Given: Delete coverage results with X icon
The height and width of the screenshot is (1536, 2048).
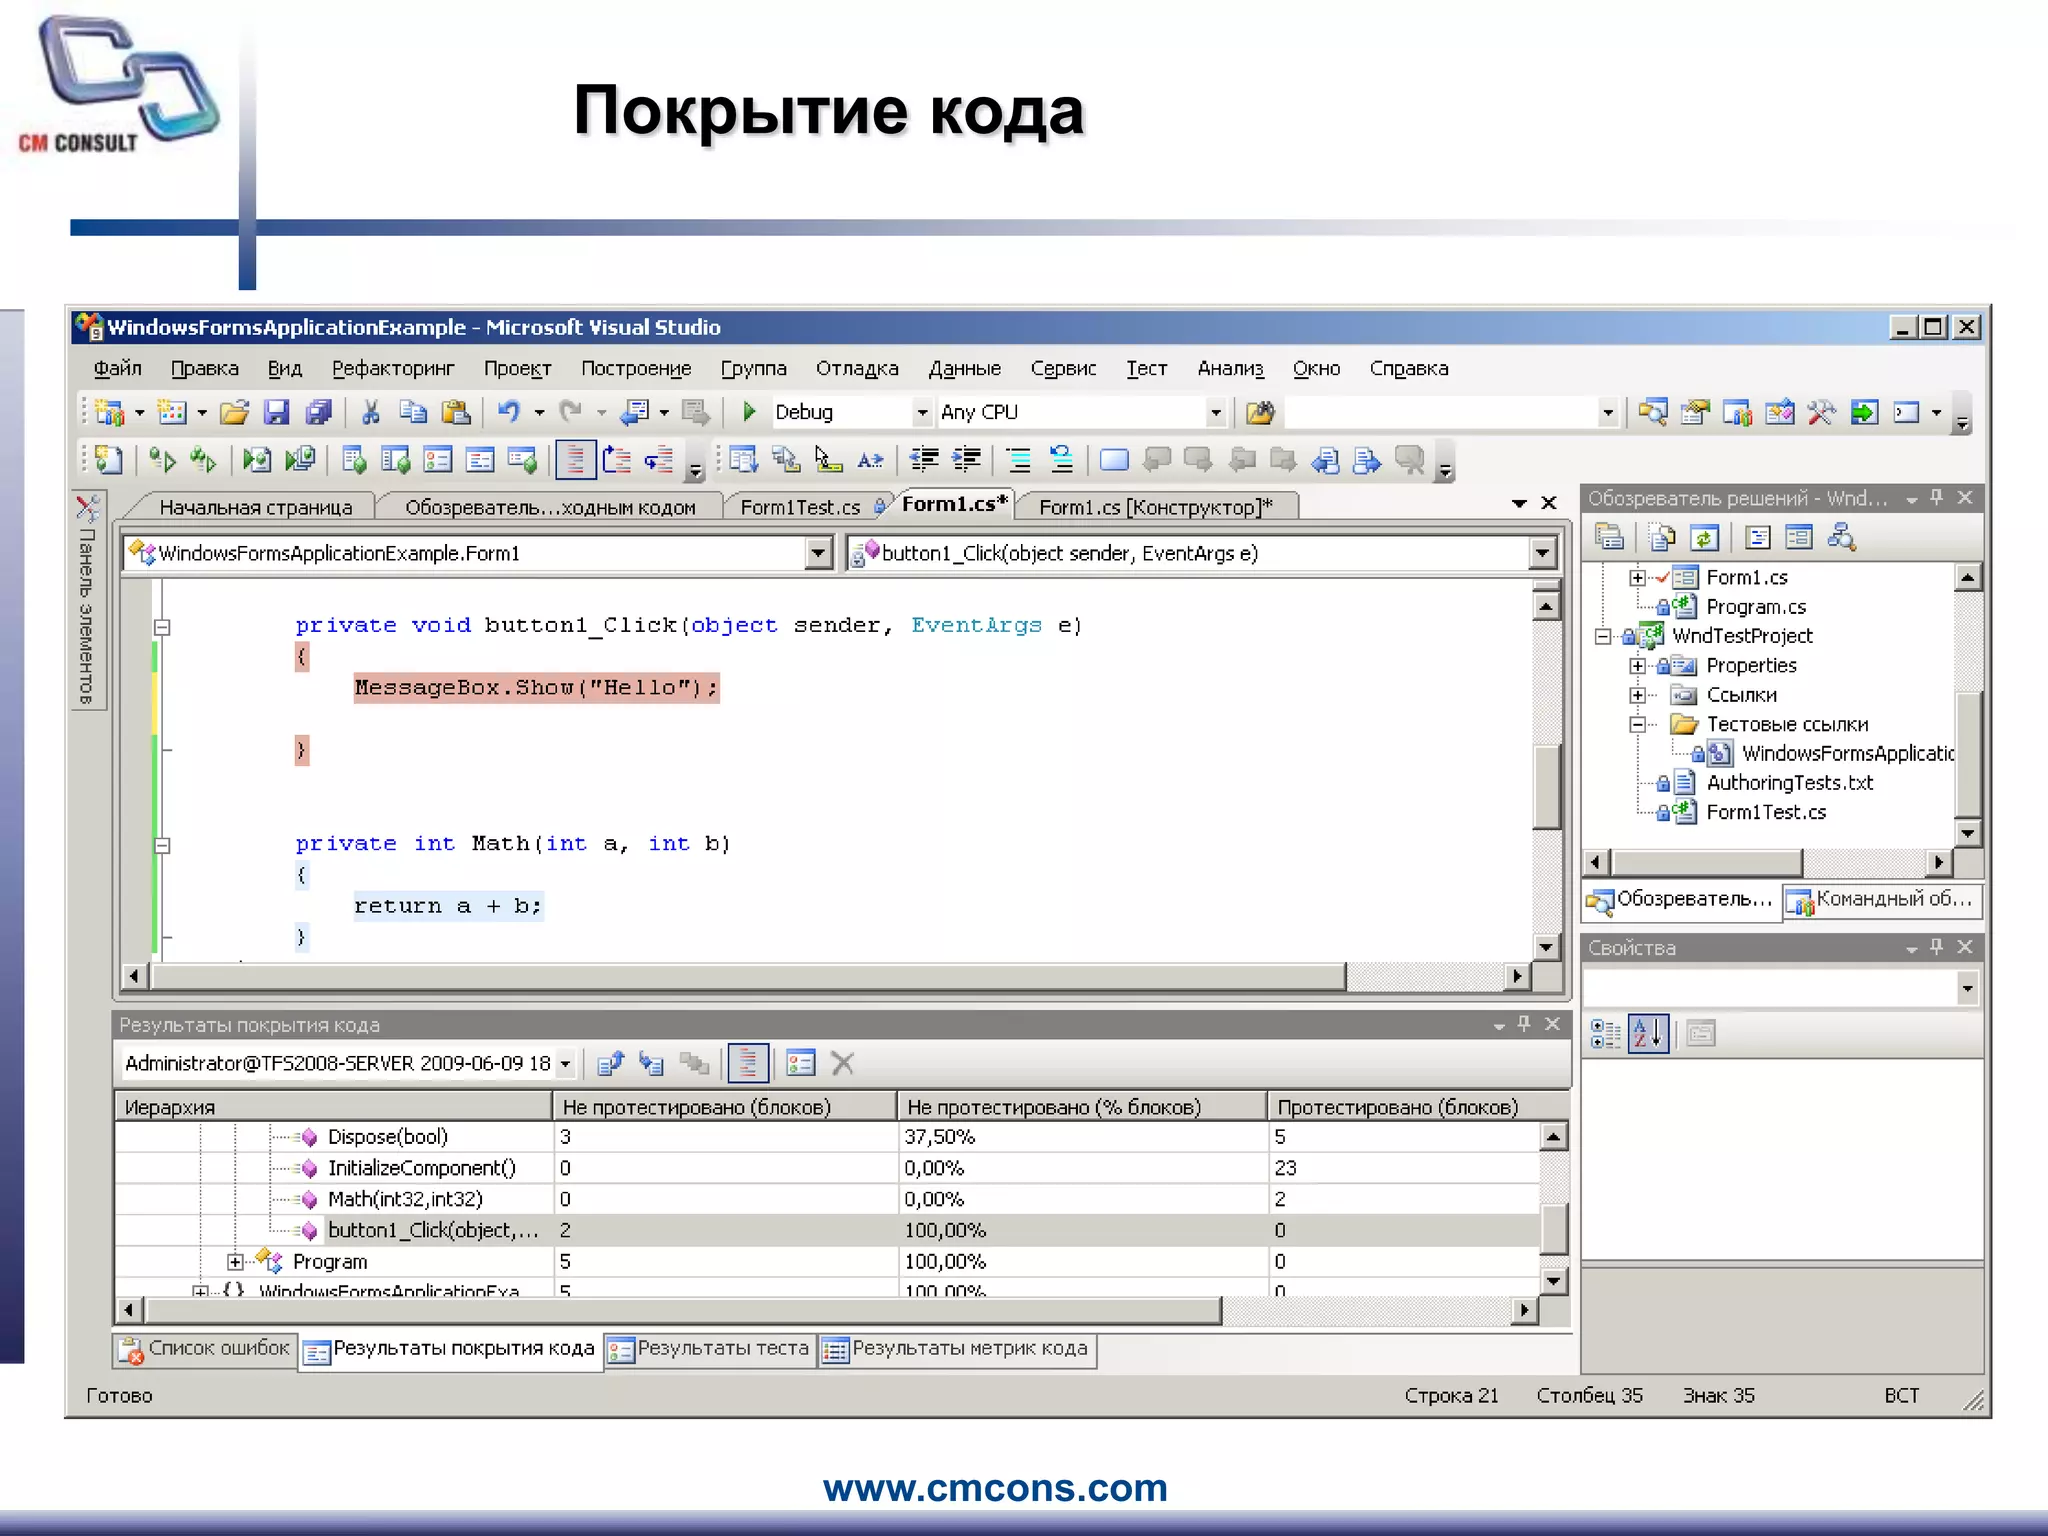Looking at the screenshot, I should pos(843,1064).
